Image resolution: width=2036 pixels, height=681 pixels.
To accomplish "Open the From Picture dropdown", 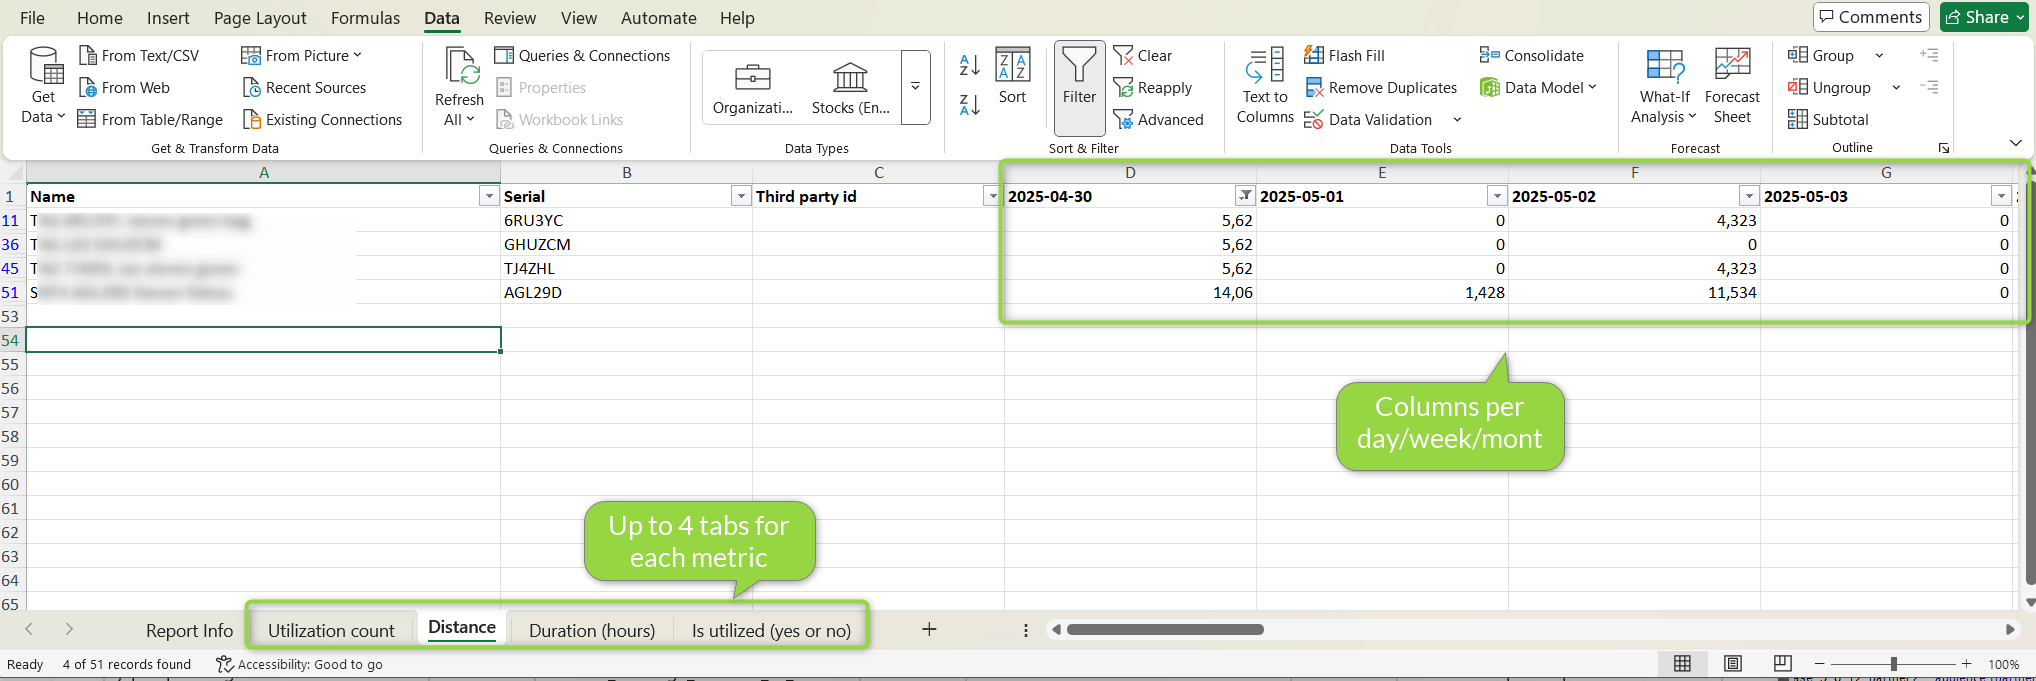I will point(302,56).
